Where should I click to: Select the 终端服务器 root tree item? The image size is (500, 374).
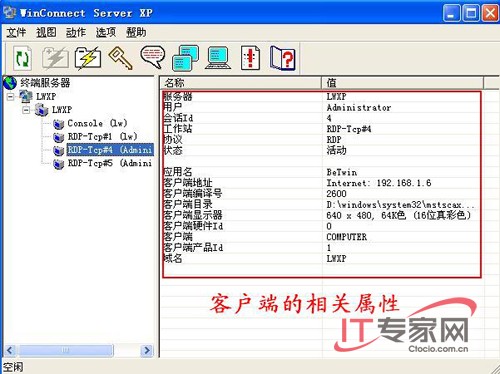pyautogui.click(x=45, y=83)
